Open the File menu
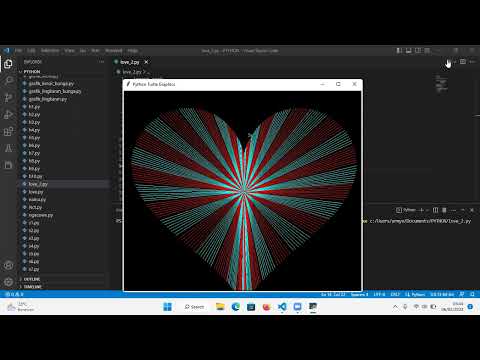The image size is (480, 360). (x=19, y=51)
